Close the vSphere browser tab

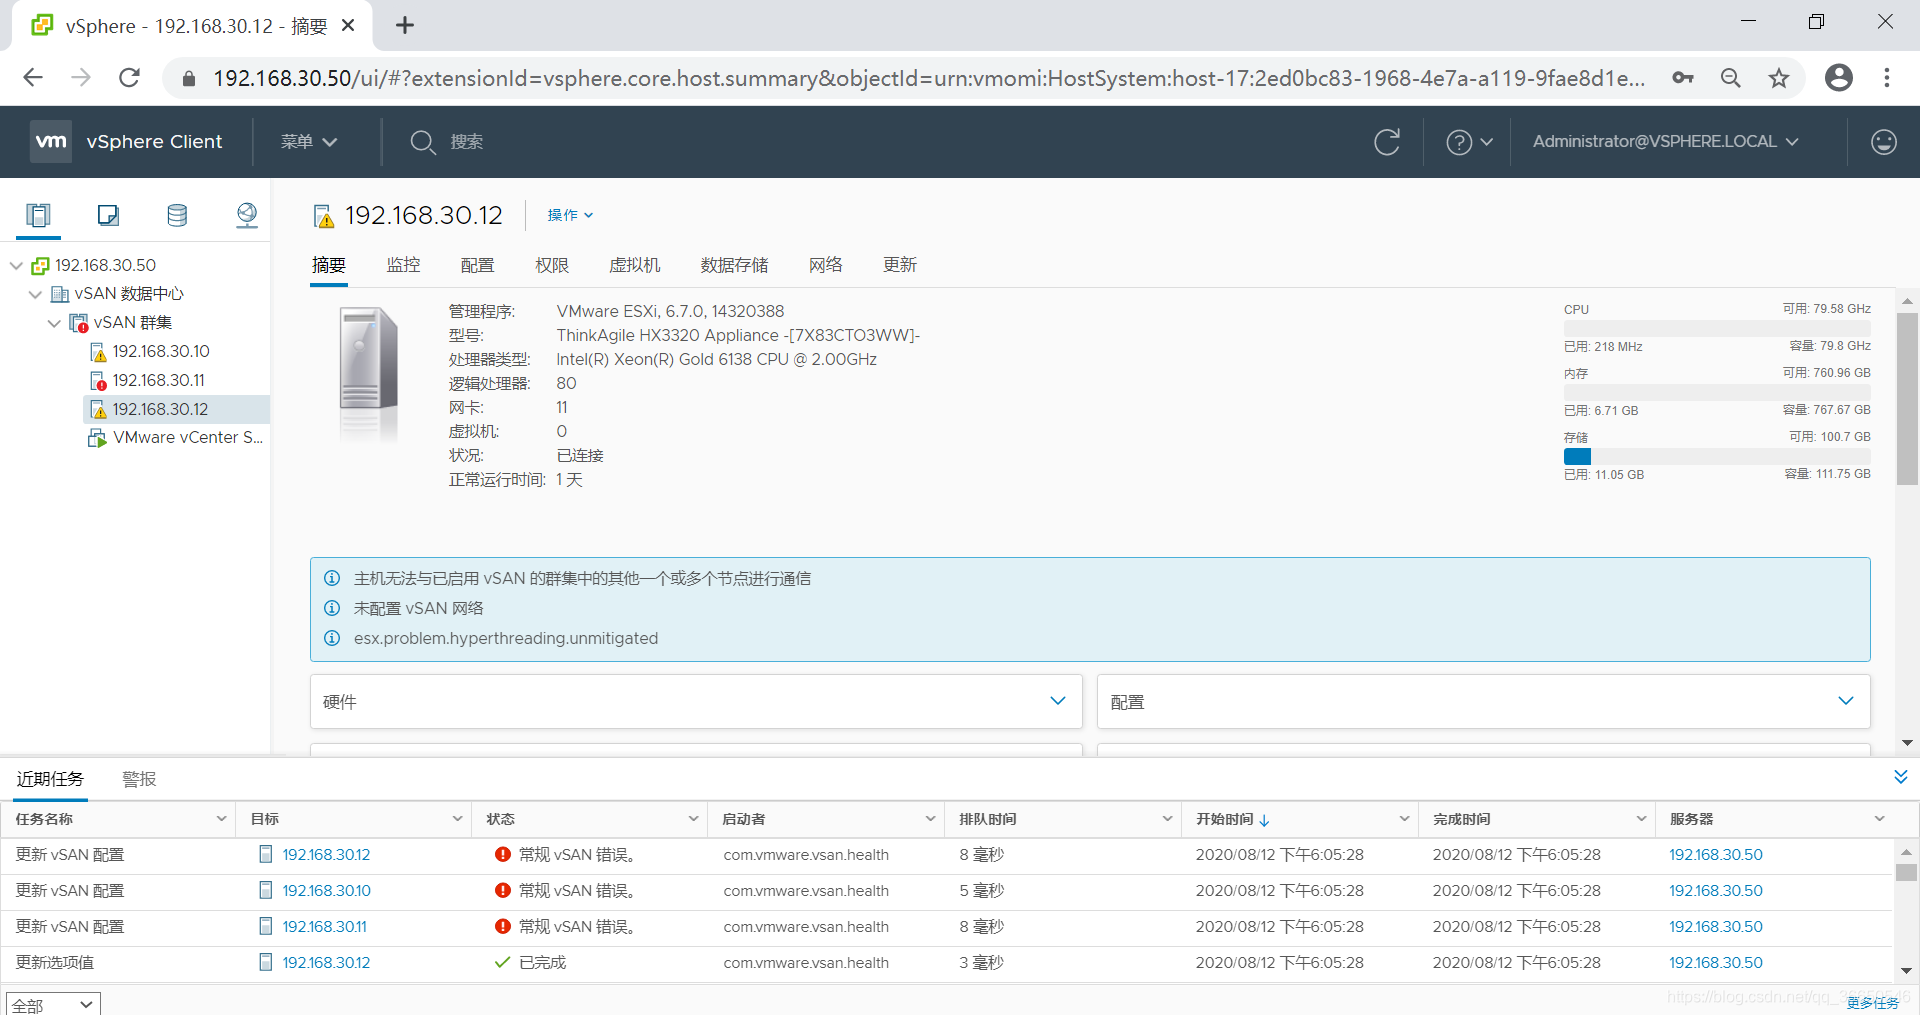(x=348, y=25)
